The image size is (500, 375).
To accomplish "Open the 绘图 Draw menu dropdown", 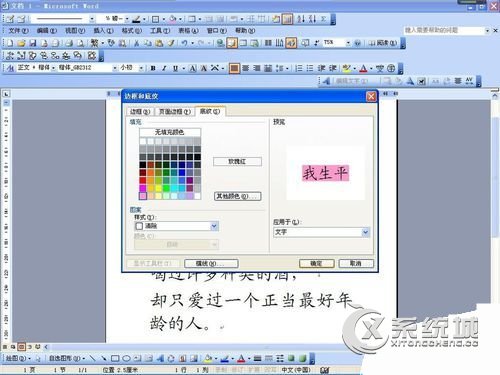I will tap(18, 358).
